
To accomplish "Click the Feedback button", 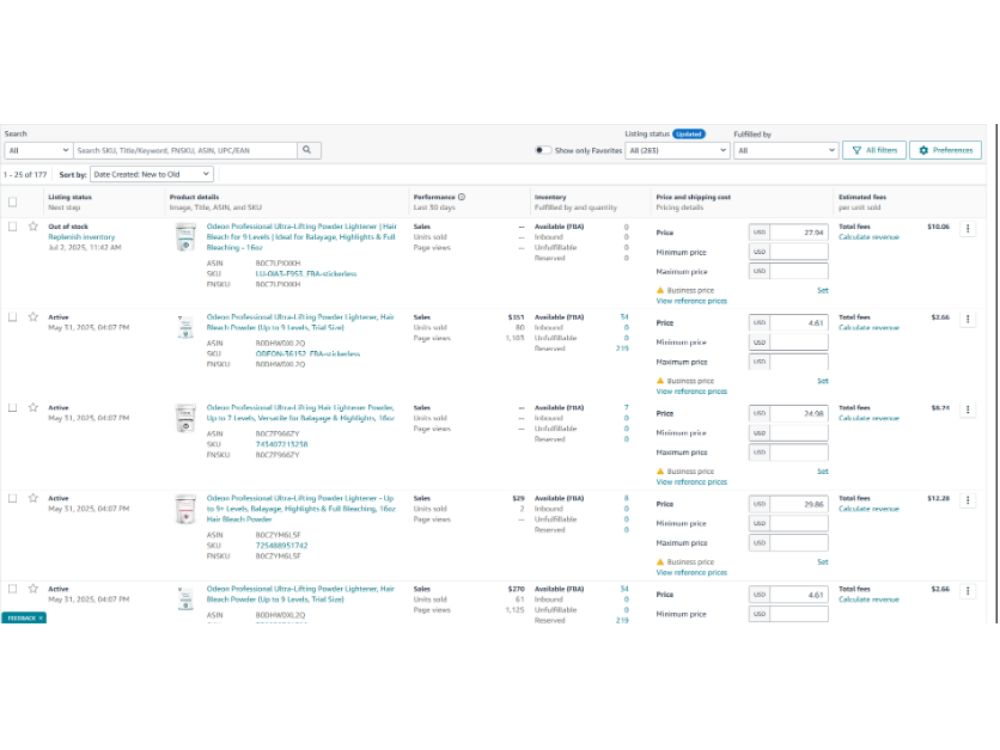I will 24,618.
